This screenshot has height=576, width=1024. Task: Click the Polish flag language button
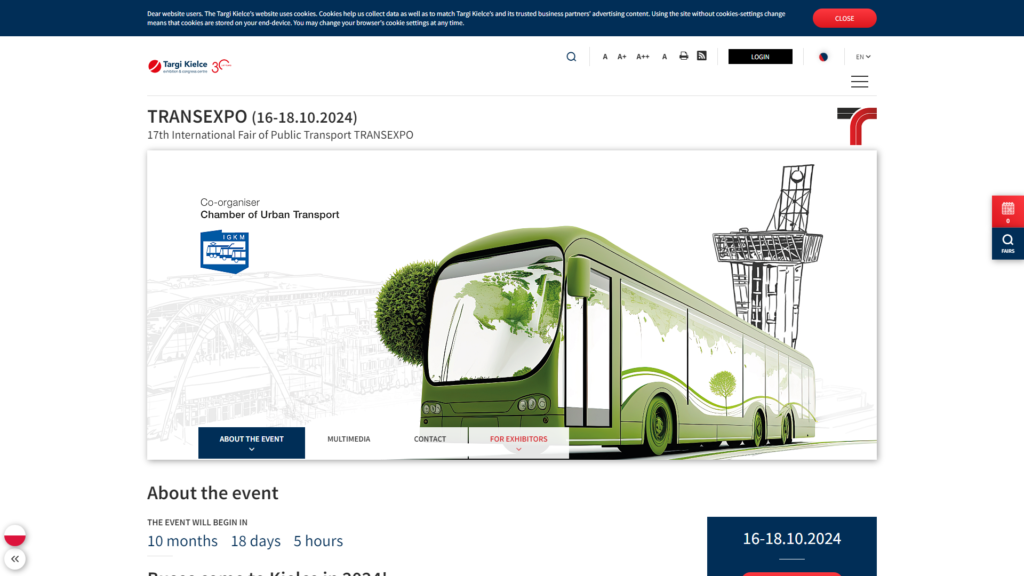click(14, 535)
